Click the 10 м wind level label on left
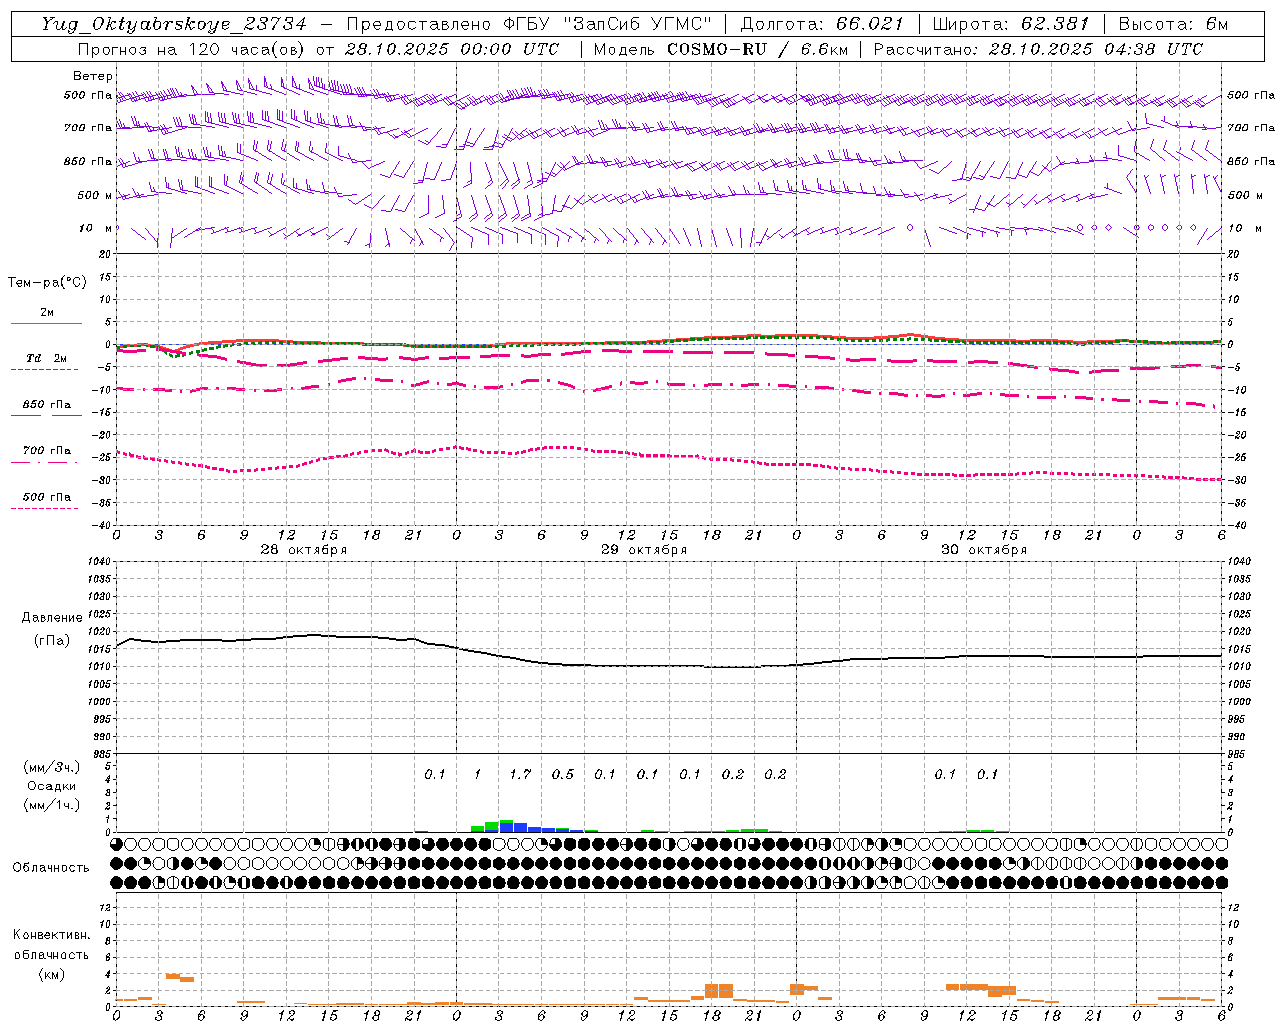This screenshot has width=1280, height=1024. pos(95,229)
